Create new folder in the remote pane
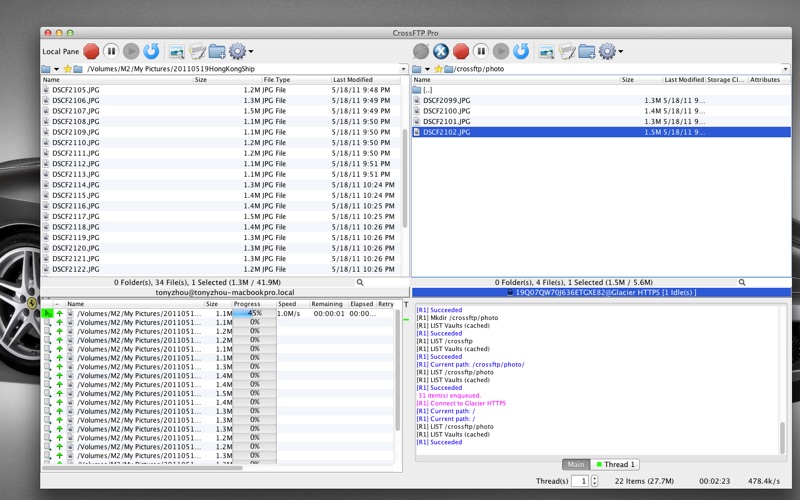The width and height of the screenshot is (800, 500). (x=587, y=51)
